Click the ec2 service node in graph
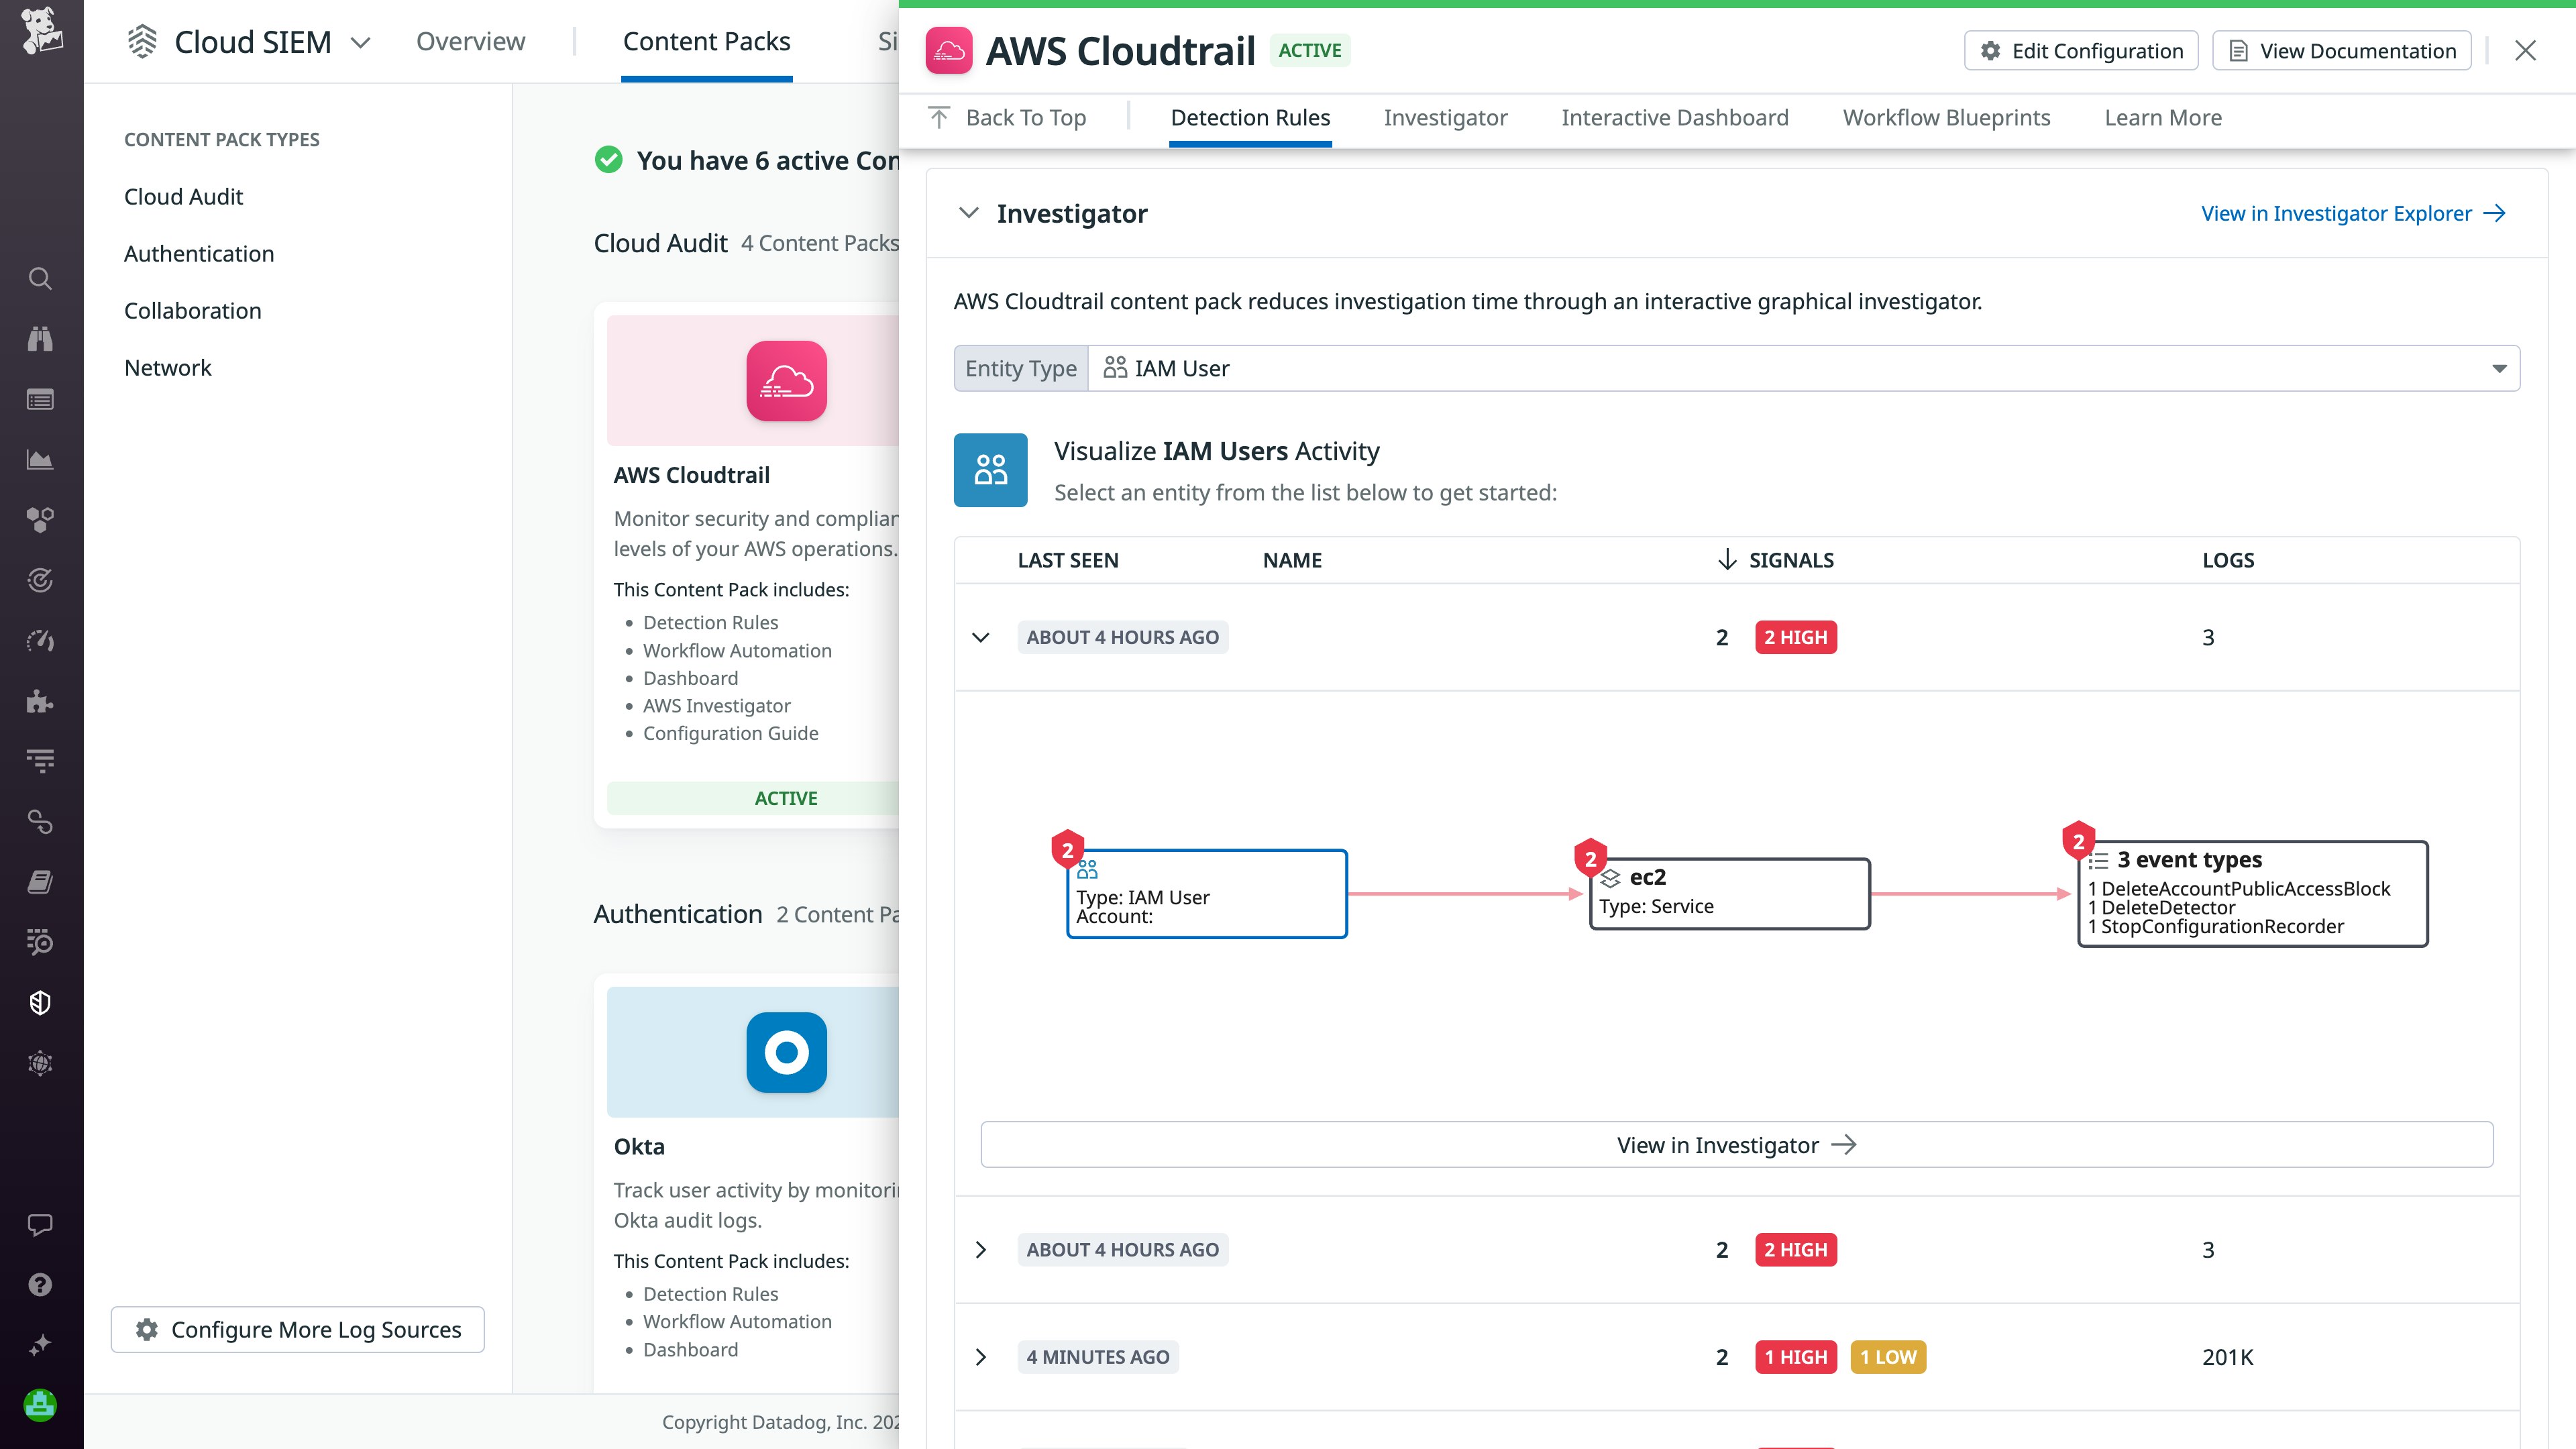 (1729, 893)
